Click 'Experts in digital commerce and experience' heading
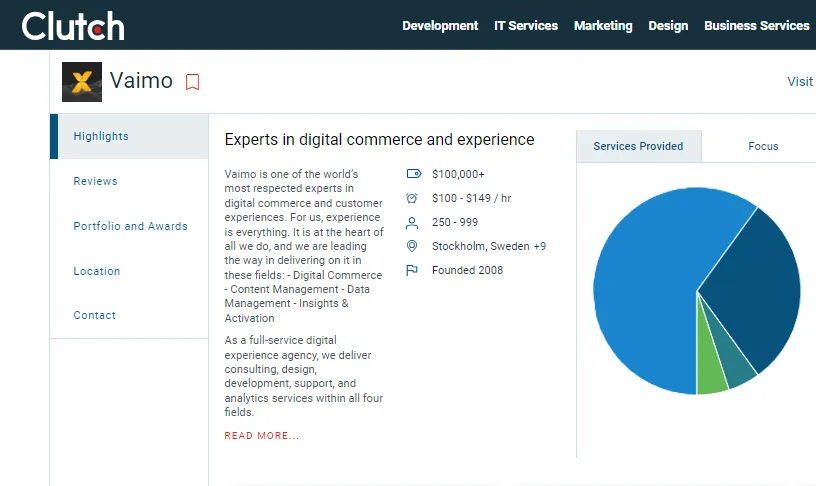 [x=379, y=139]
